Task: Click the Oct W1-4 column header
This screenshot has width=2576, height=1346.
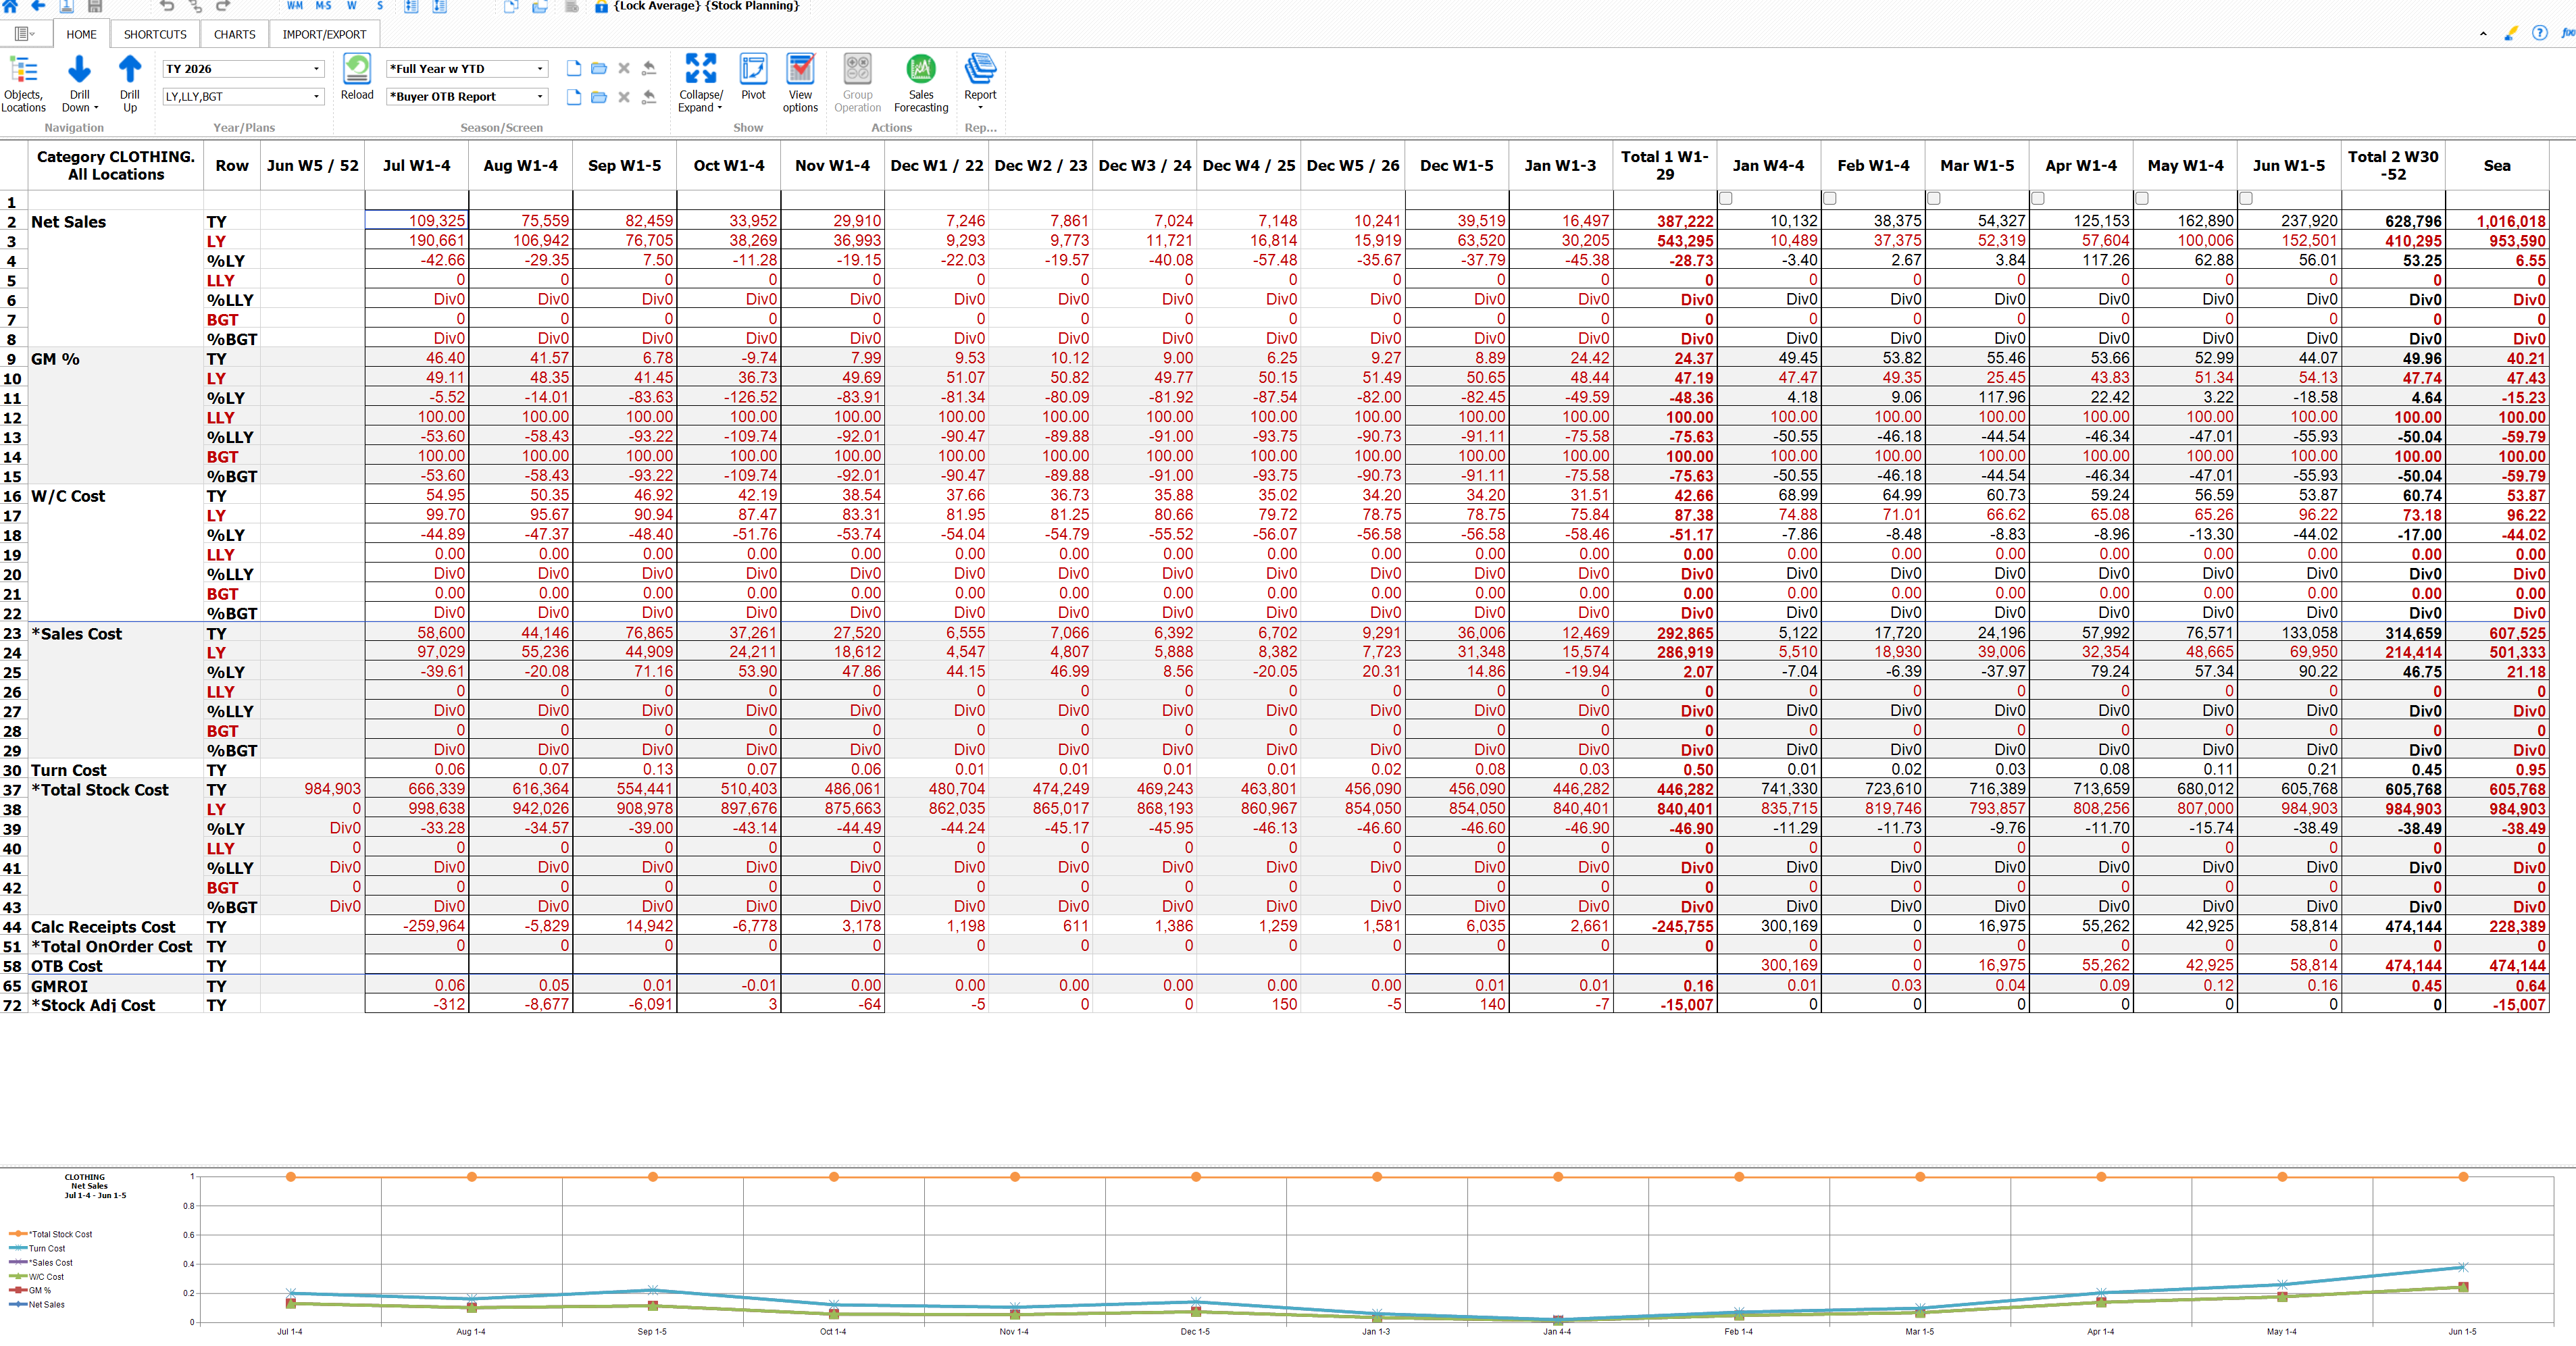Action: point(728,165)
